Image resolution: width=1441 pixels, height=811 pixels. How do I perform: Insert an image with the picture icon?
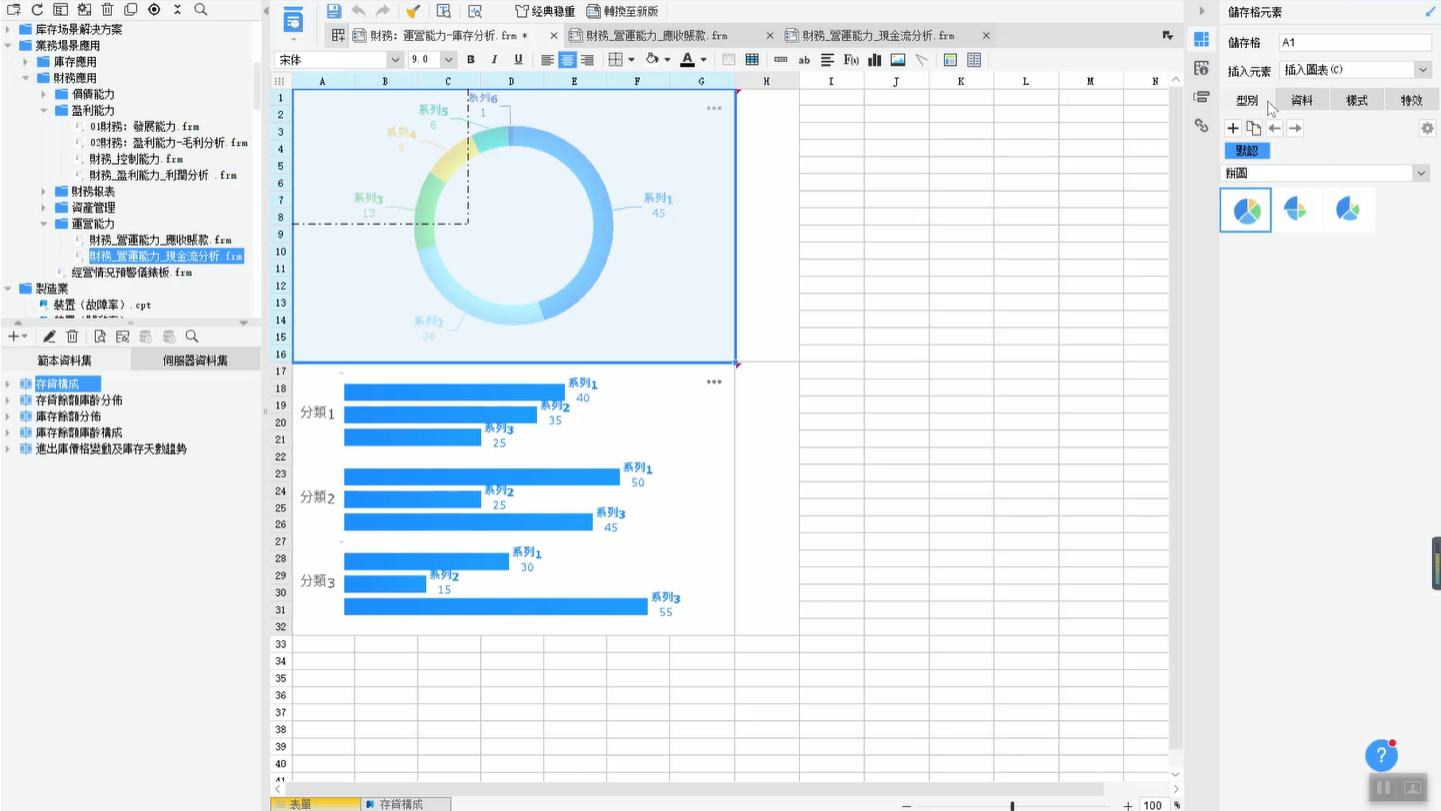point(898,60)
